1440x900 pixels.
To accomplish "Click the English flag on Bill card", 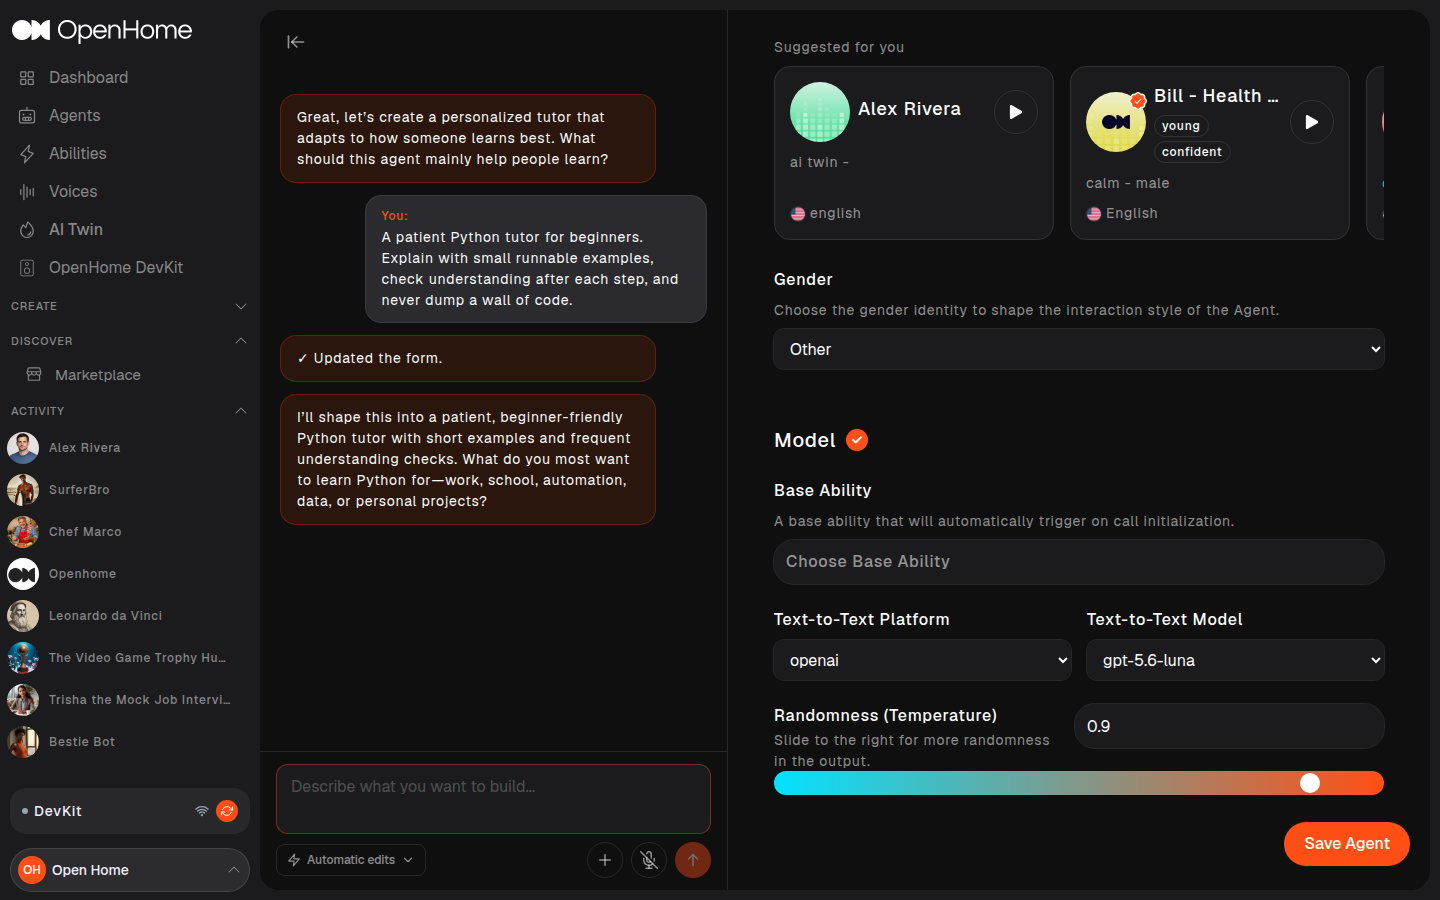I will [1094, 214].
